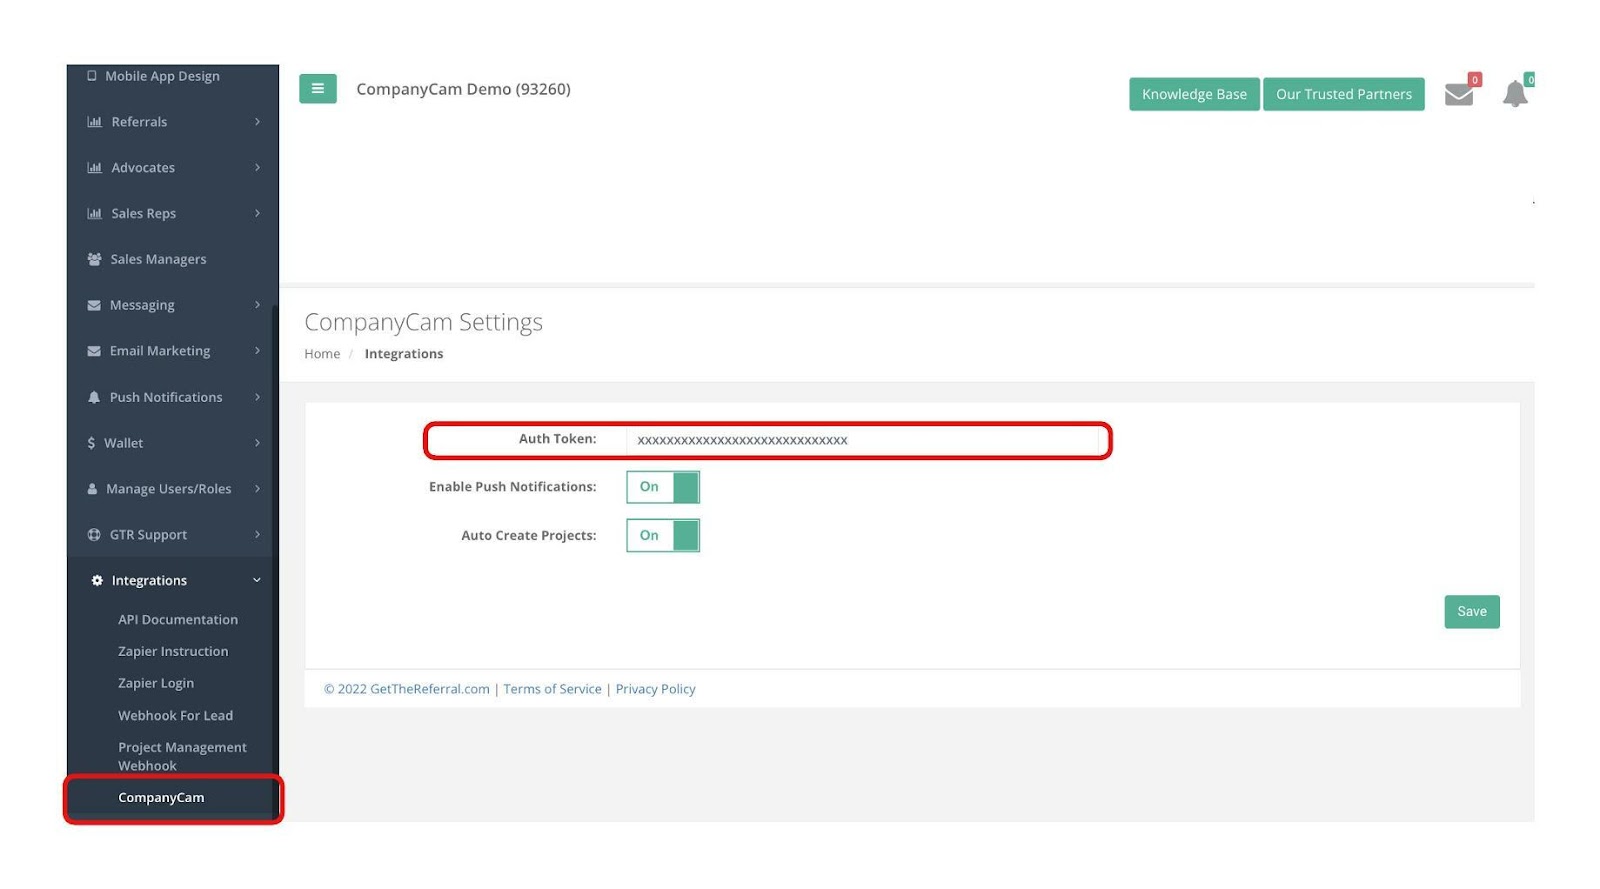Go to the Home breadcrumb link
This screenshot has width=1600, height=889.
pyautogui.click(x=322, y=354)
